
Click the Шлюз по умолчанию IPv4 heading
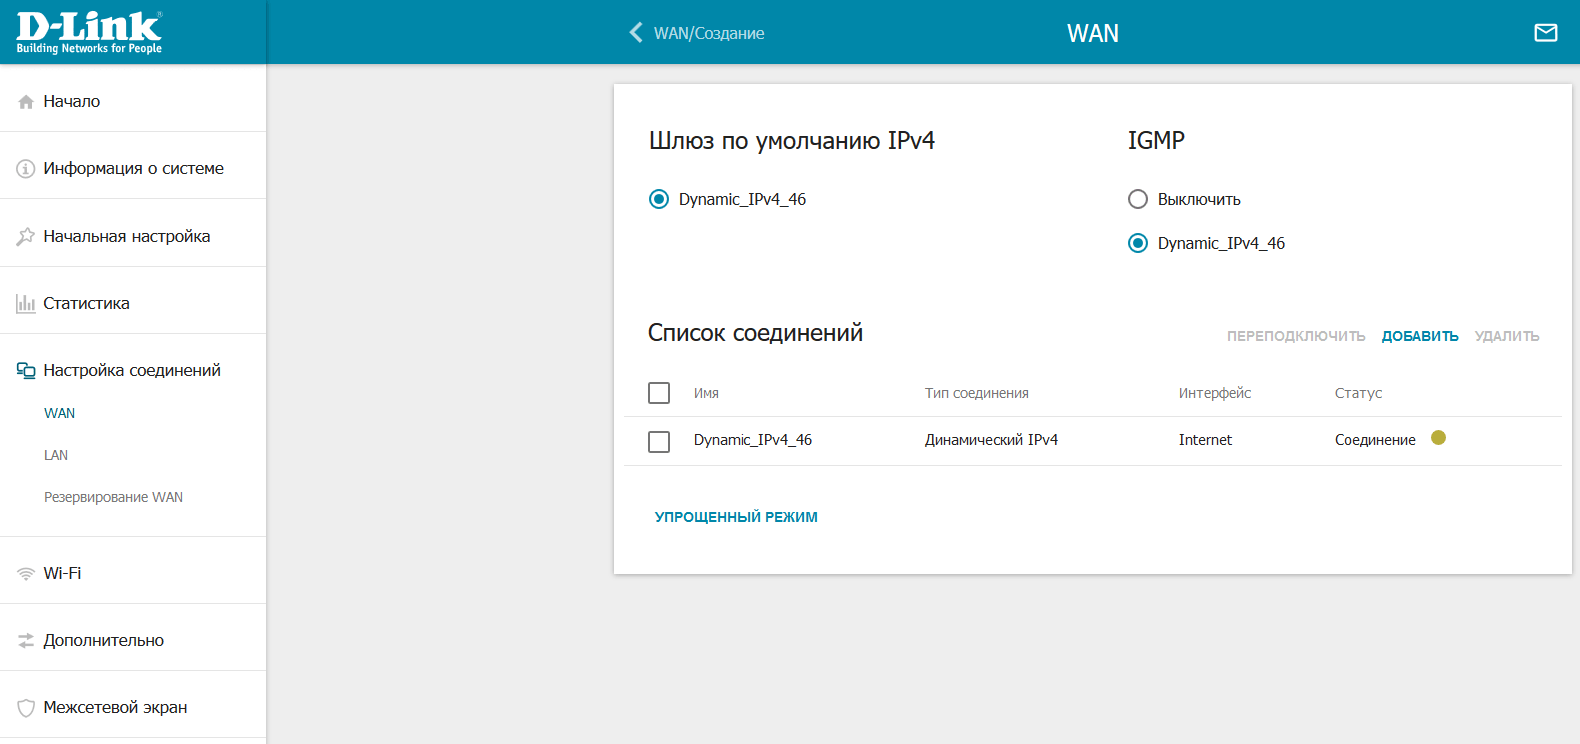pyautogui.click(x=792, y=141)
